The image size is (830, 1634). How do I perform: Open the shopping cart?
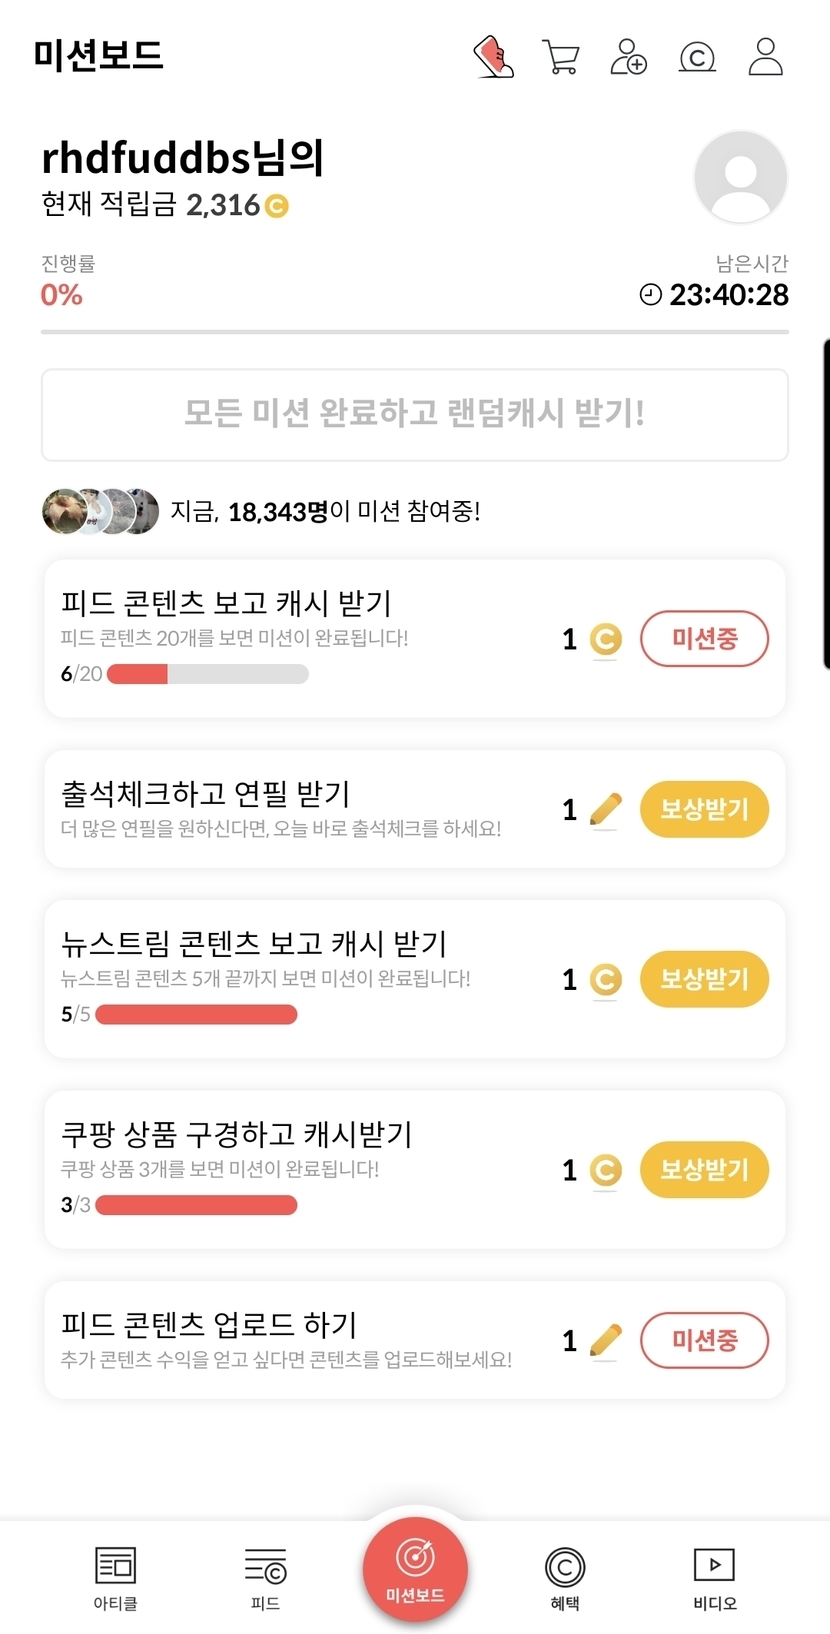pyautogui.click(x=560, y=57)
